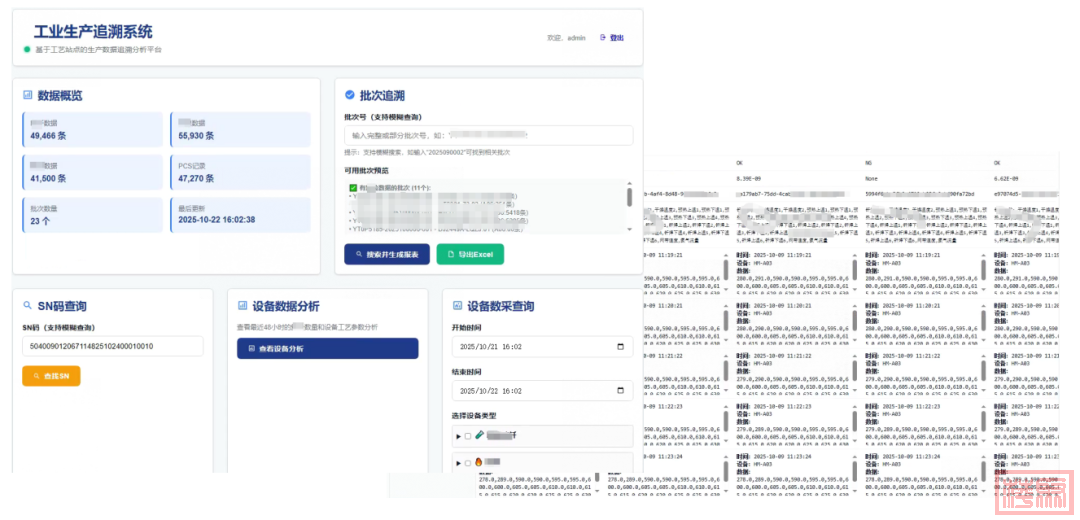Screen dimensions: 1080x520
Task: Check the first device type checkbox
Action: click(468, 436)
